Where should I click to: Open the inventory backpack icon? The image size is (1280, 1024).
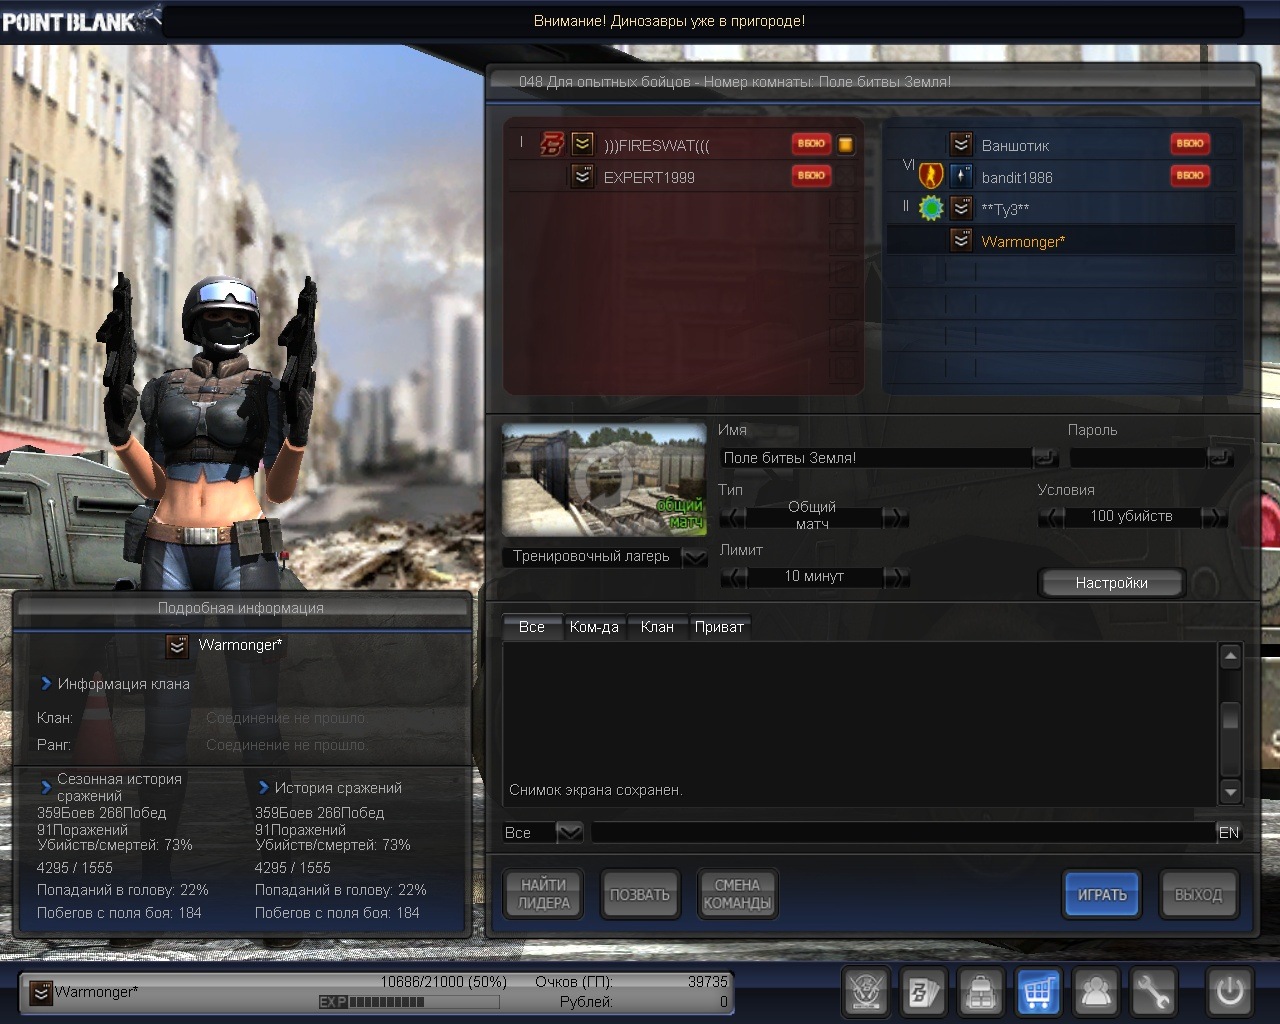(x=981, y=992)
